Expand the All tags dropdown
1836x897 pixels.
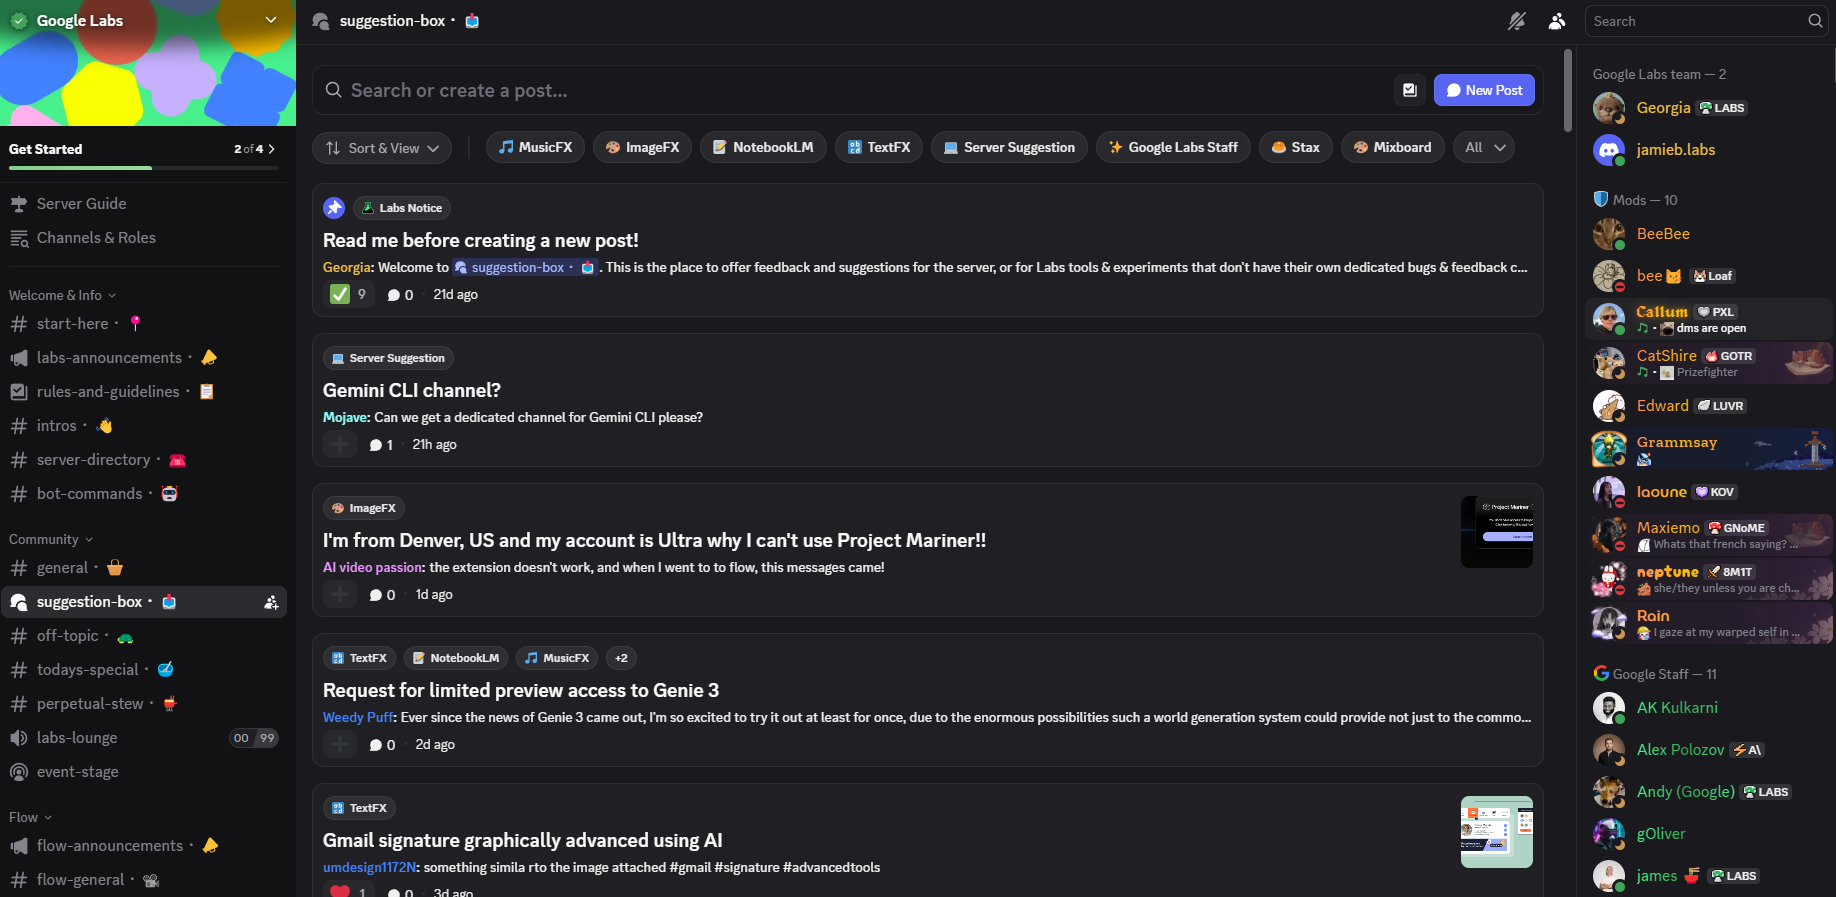point(1484,148)
